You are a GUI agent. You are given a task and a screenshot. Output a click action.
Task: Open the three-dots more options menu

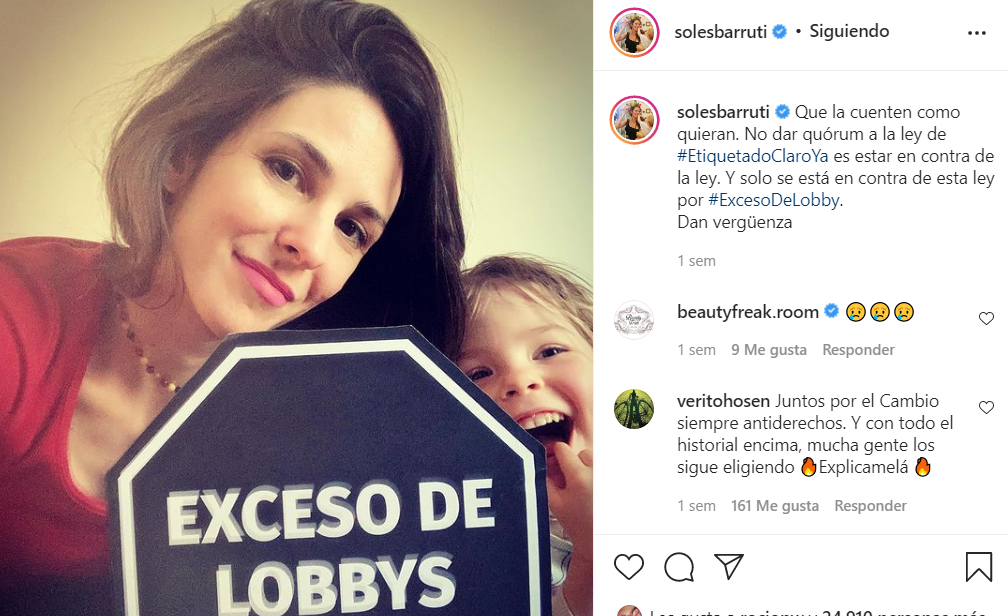pos(976,33)
